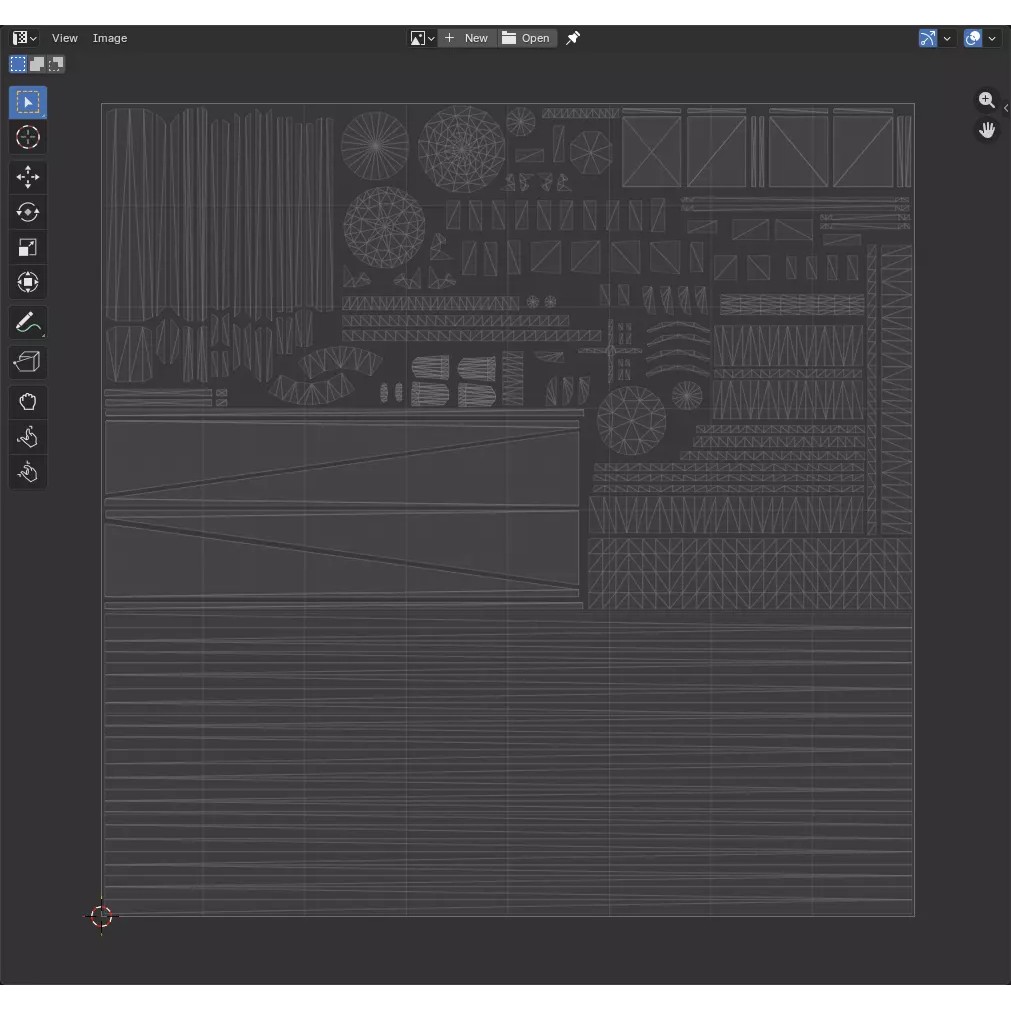
Task: Activate the 2D Cursor tool
Action: coord(28,138)
